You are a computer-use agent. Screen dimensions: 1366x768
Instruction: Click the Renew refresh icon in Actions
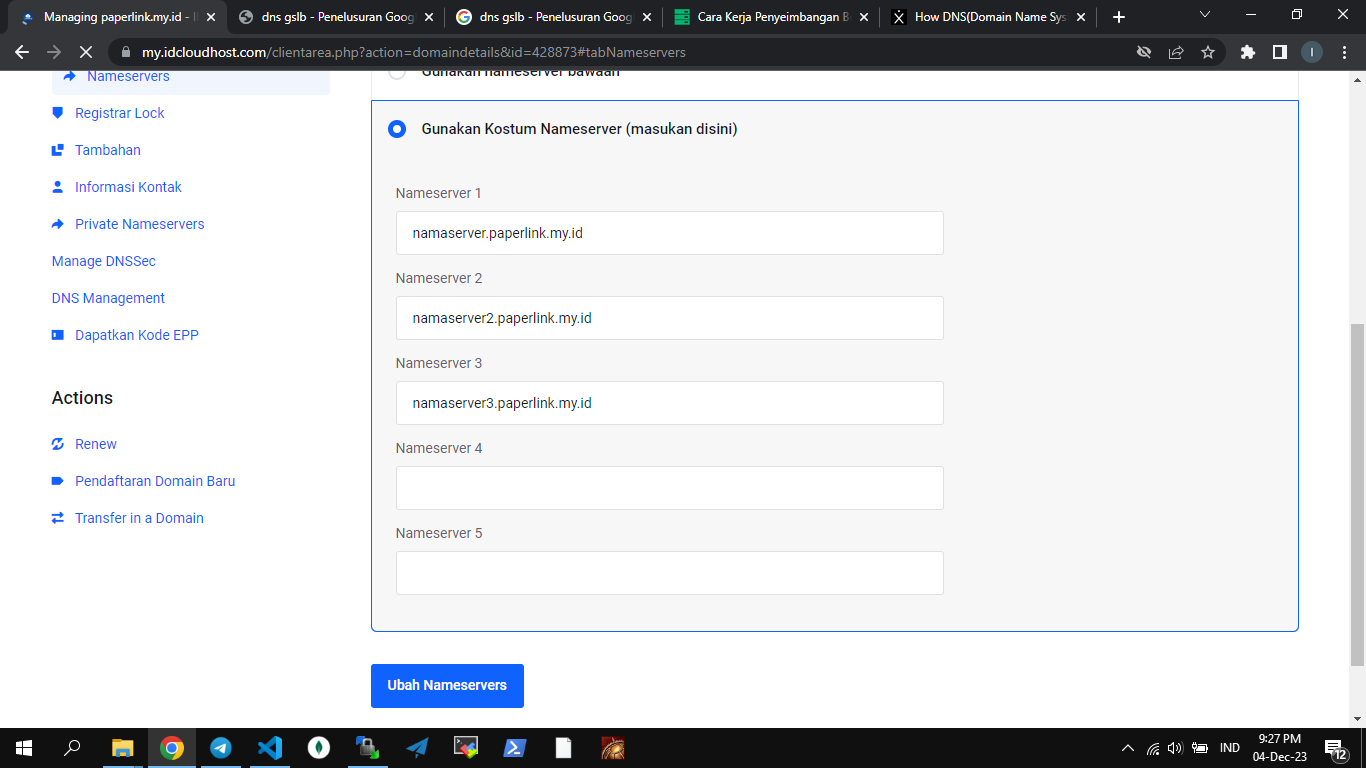point(57,444)
